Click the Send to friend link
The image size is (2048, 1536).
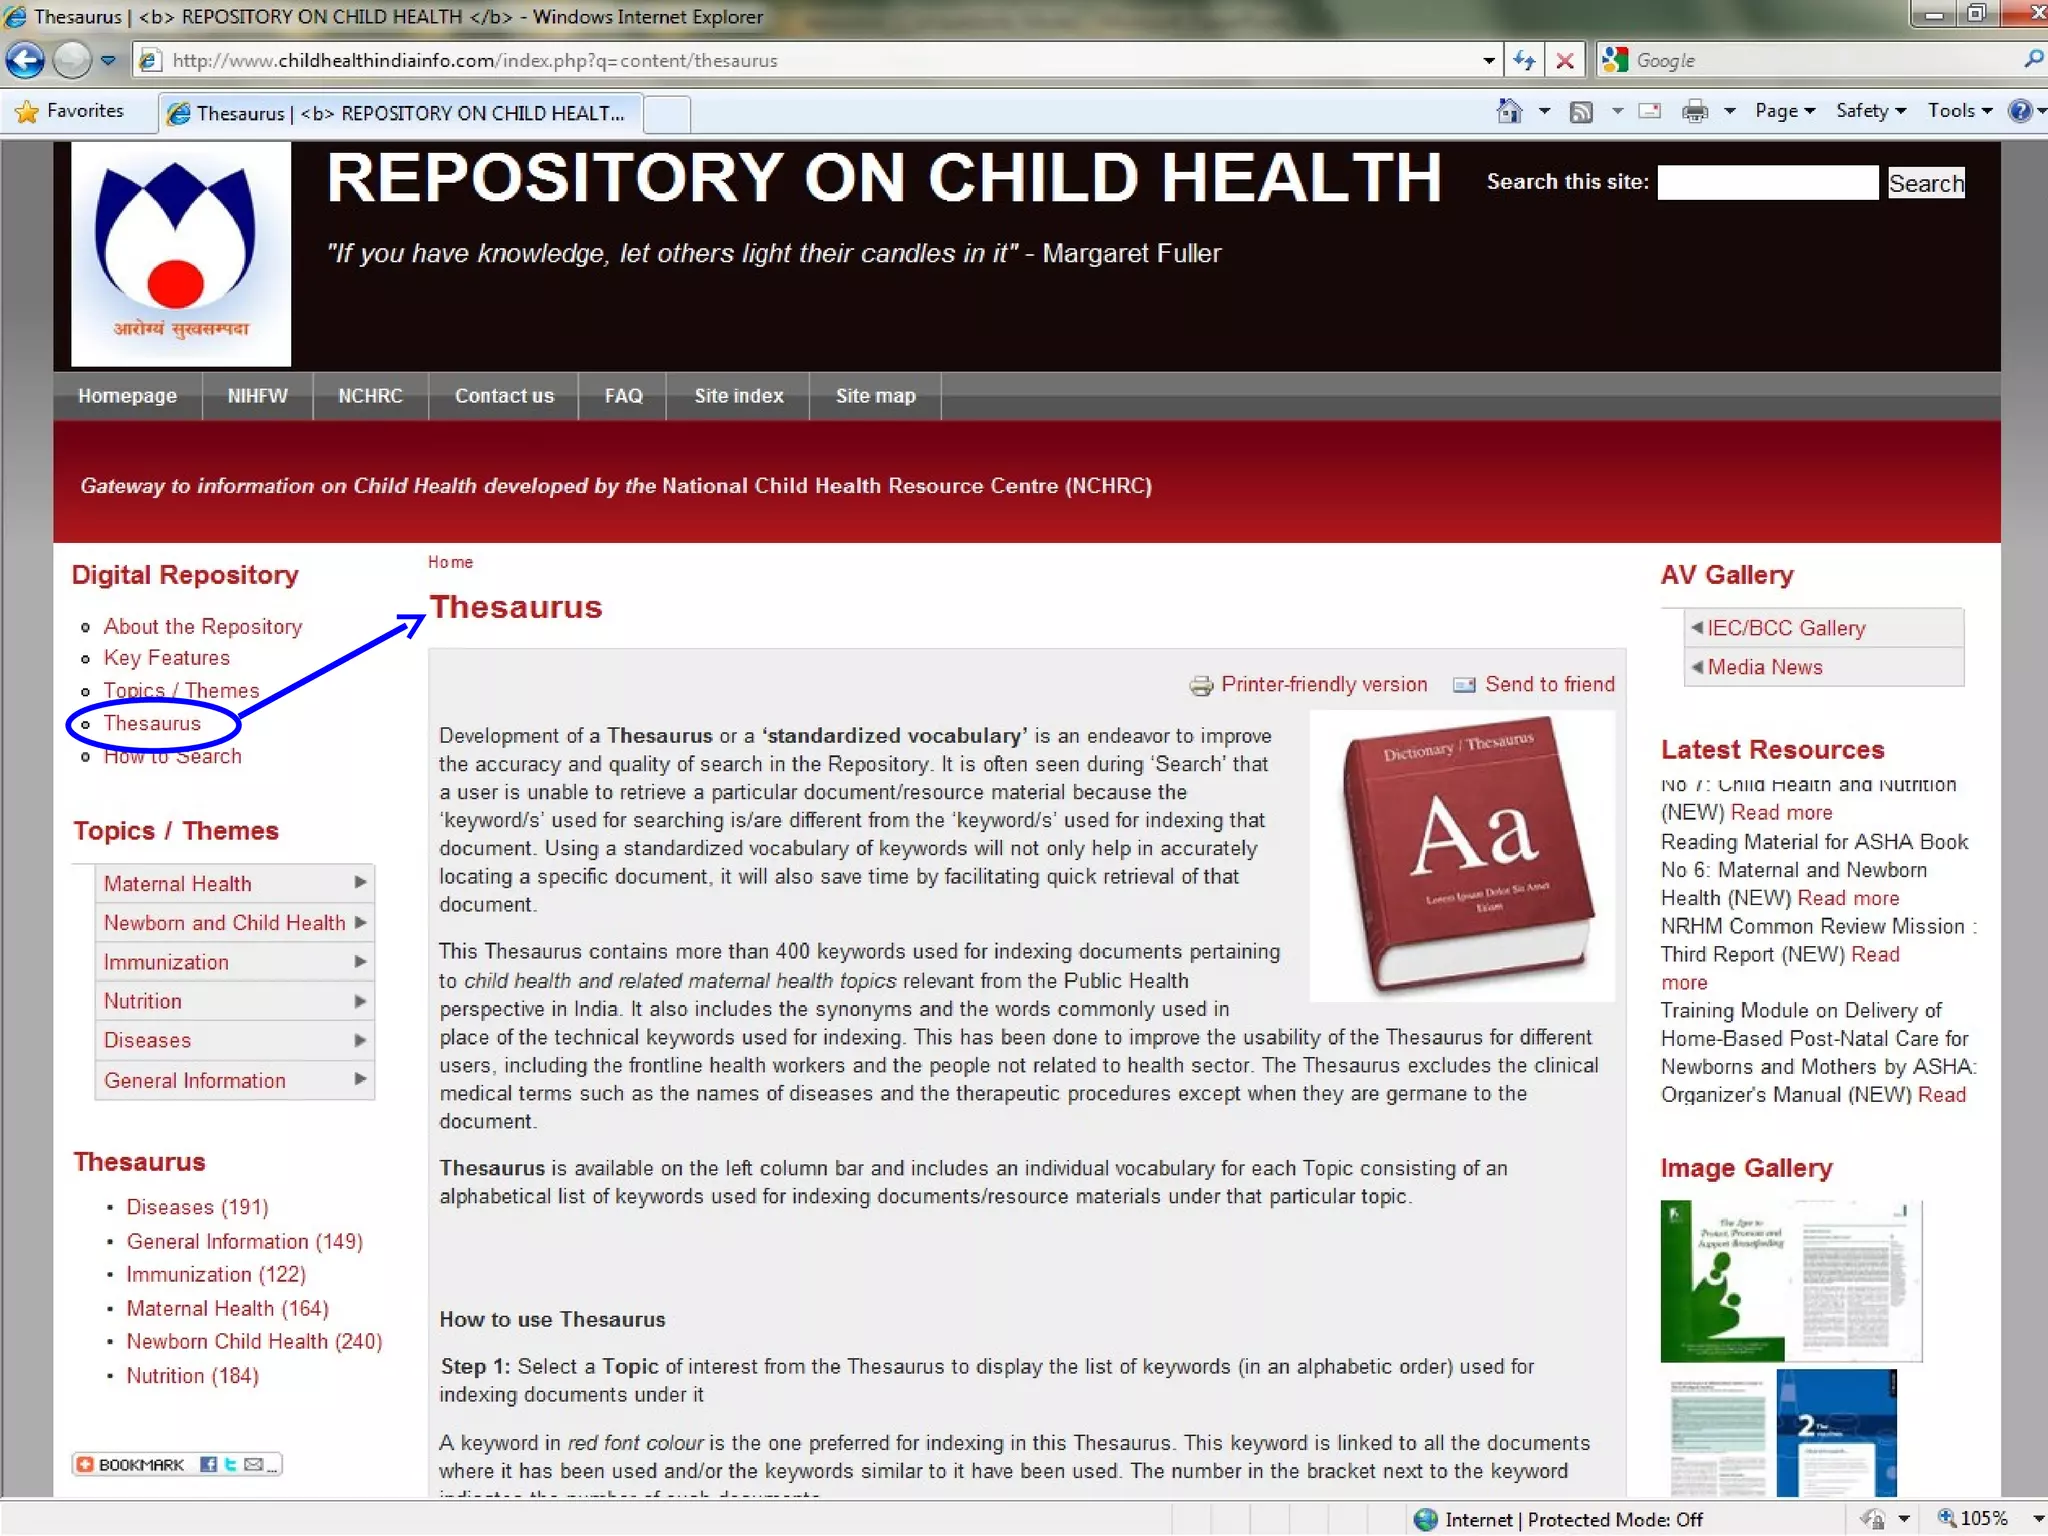(x=1549, y=684)
